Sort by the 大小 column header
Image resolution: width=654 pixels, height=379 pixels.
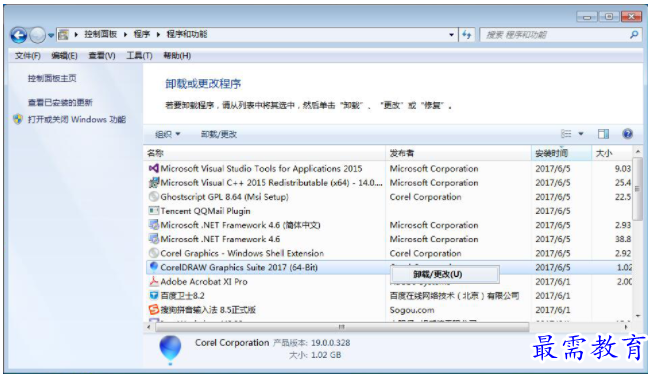tap(612, 153)
